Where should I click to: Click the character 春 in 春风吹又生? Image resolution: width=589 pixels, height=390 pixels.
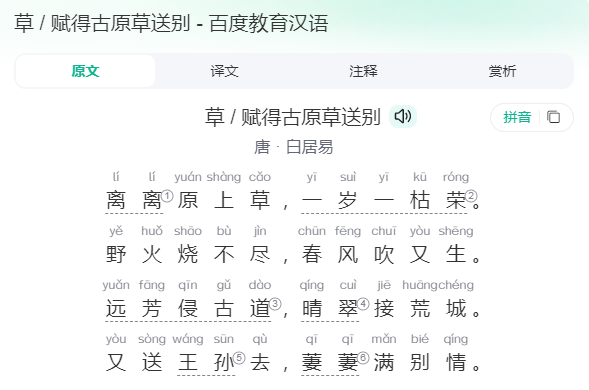tap(311, 254)
